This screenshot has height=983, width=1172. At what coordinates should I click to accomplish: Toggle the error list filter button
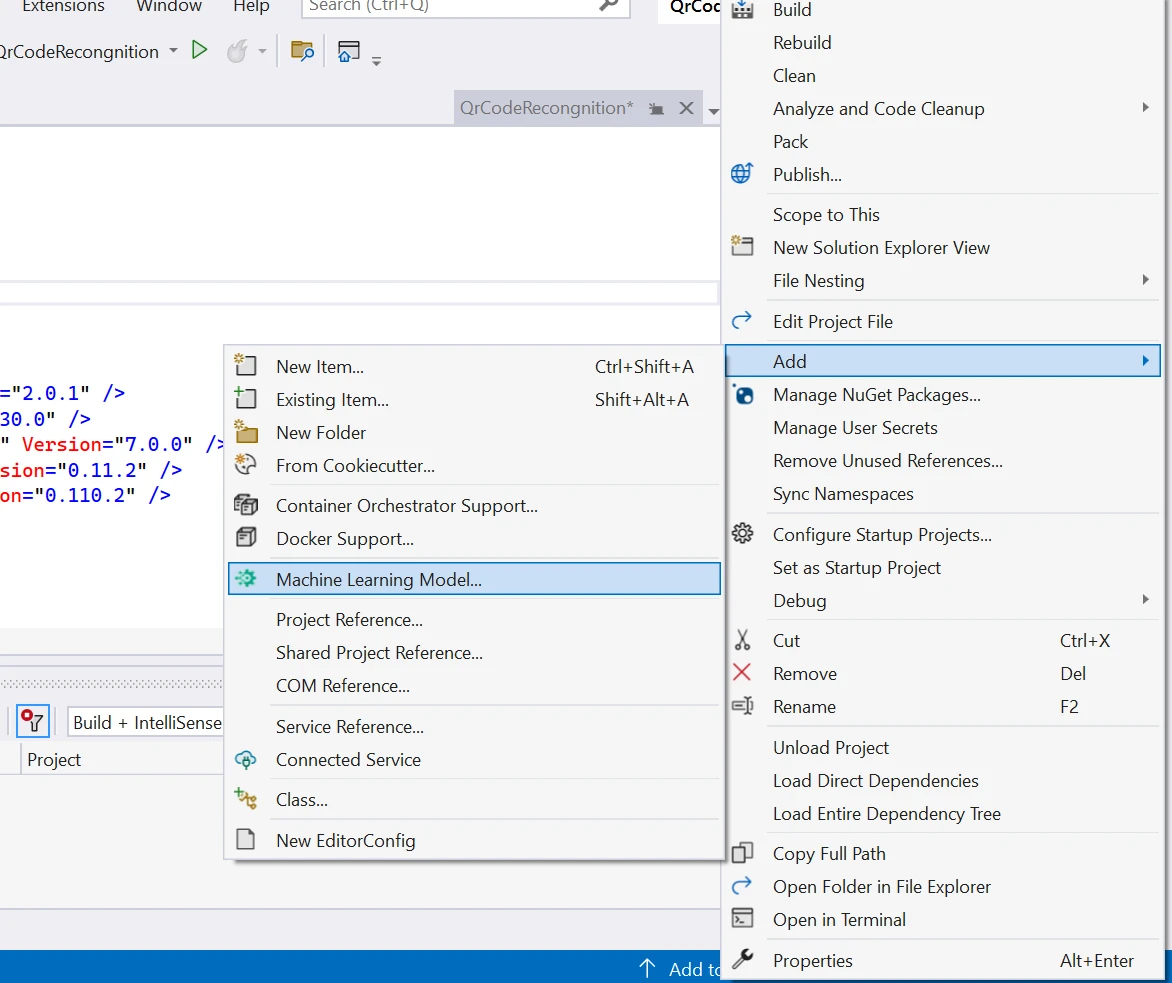tap(33, 721)
